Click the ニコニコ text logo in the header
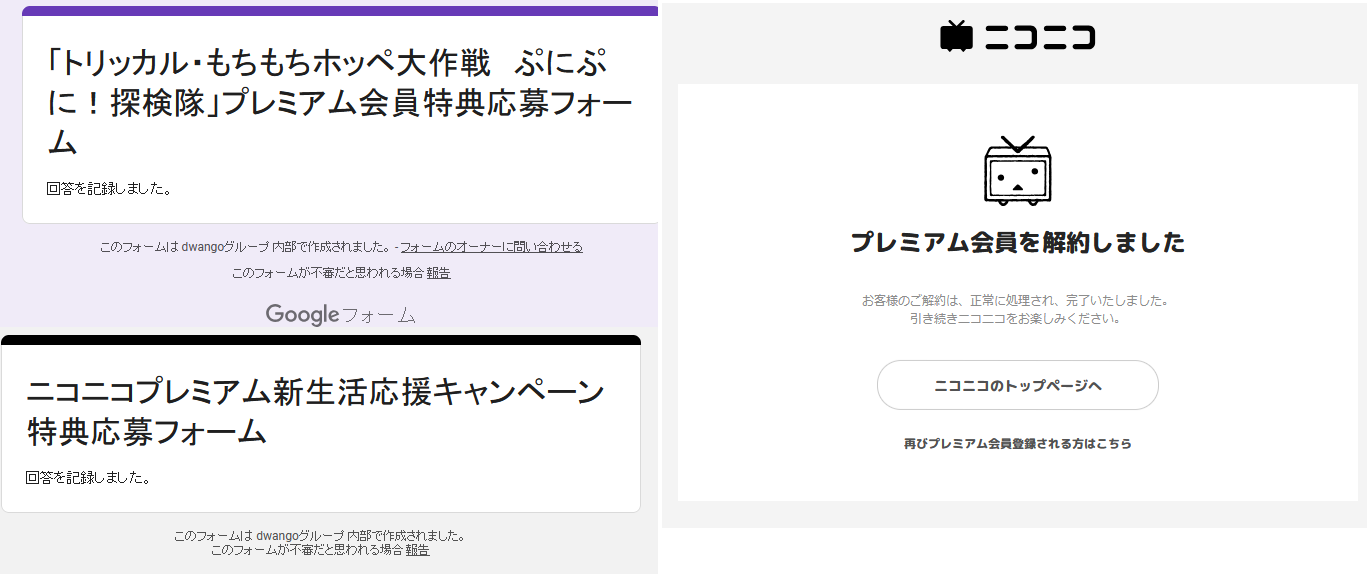 tap(1040, 38)
